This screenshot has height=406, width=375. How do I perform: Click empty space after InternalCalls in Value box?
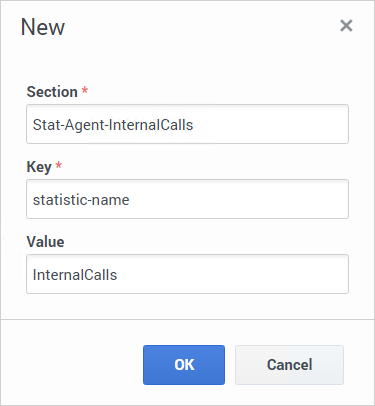233,274
